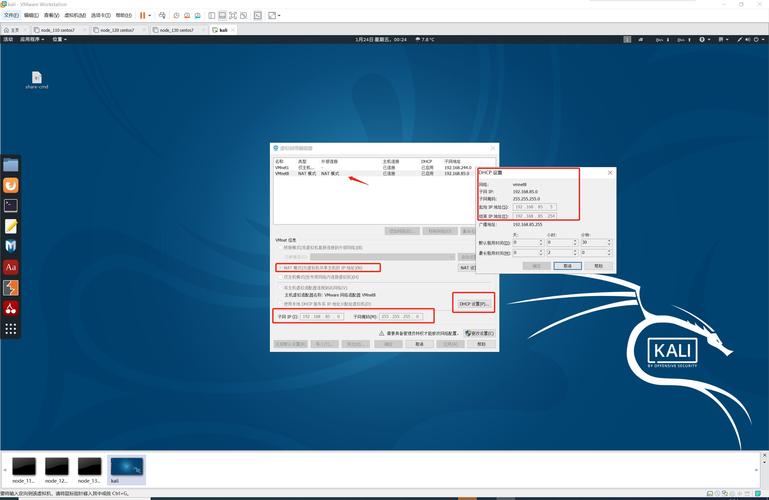Open the Files manager in the Kali dock
Viewport: 769px width, 500px height.
click(11, 165)
